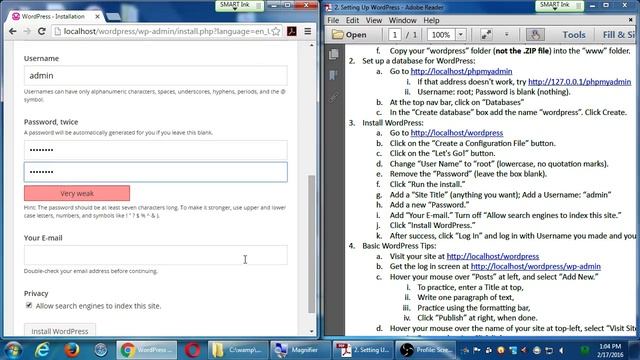Switch to Chrome WordPress taskbar button
Viewport: 640px width, 360px height.
coord(147,350)
